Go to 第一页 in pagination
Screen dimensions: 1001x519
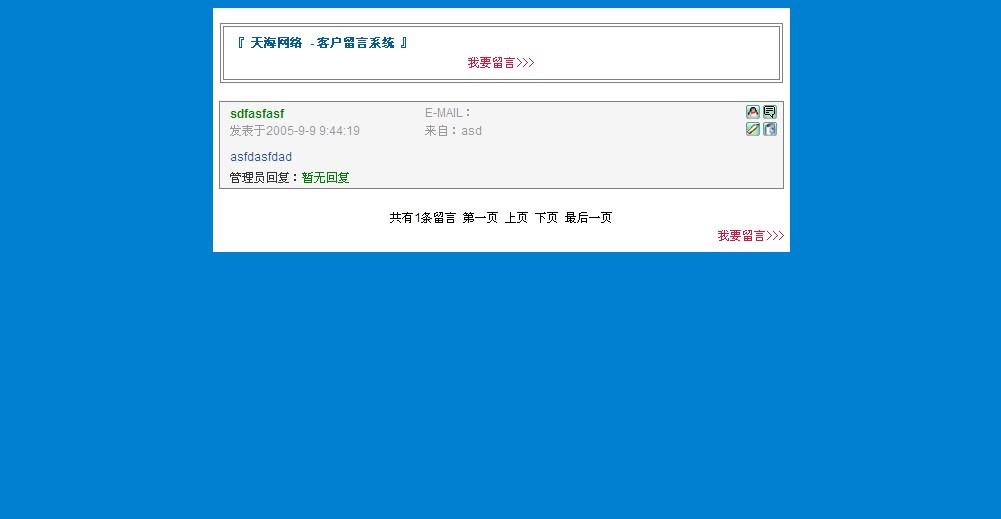click(480, 218)
